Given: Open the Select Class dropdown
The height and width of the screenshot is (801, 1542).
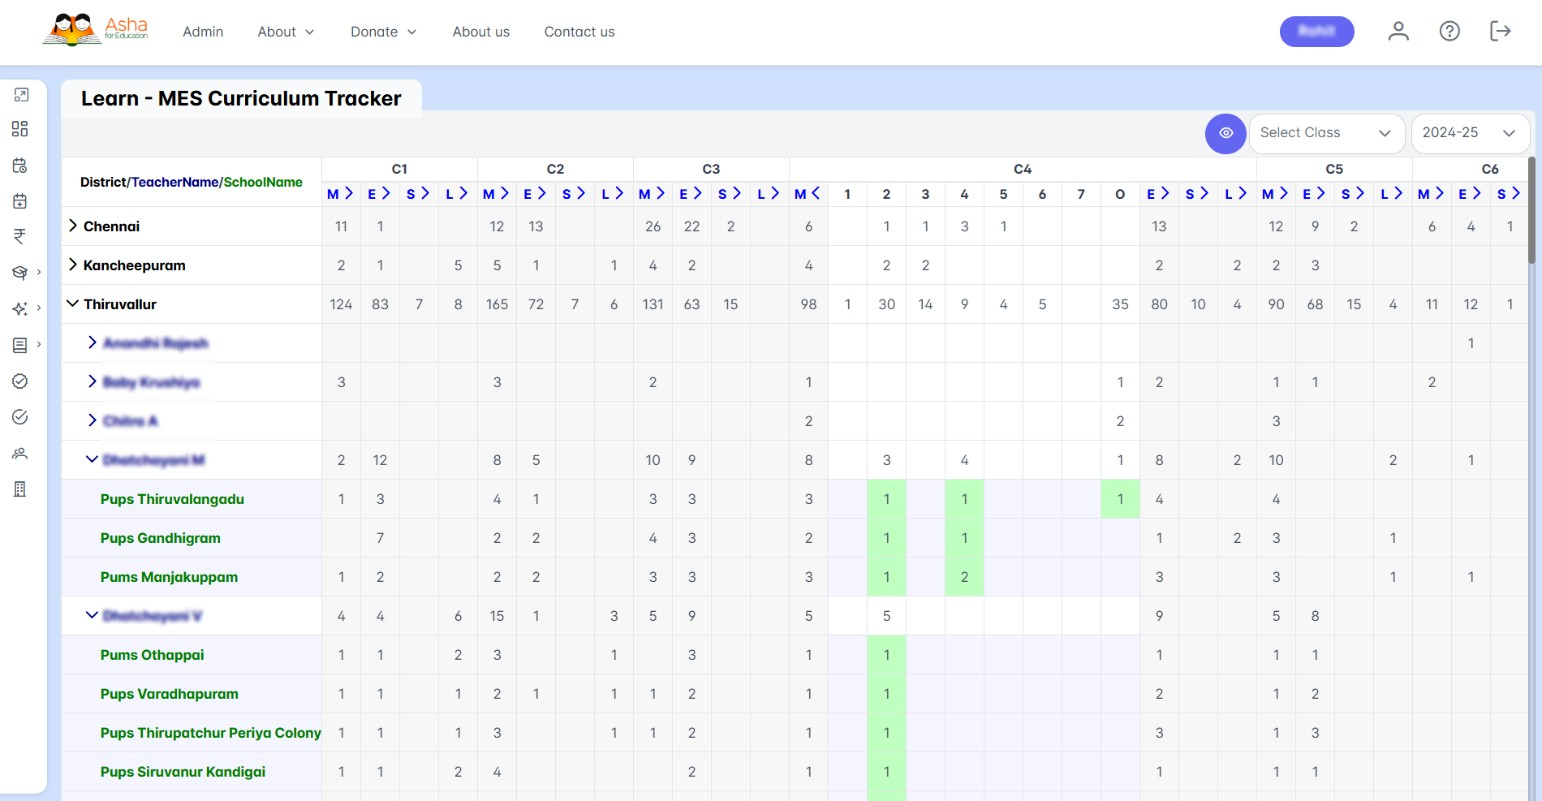Looking at the screenshot, I should coord(1324,133).
